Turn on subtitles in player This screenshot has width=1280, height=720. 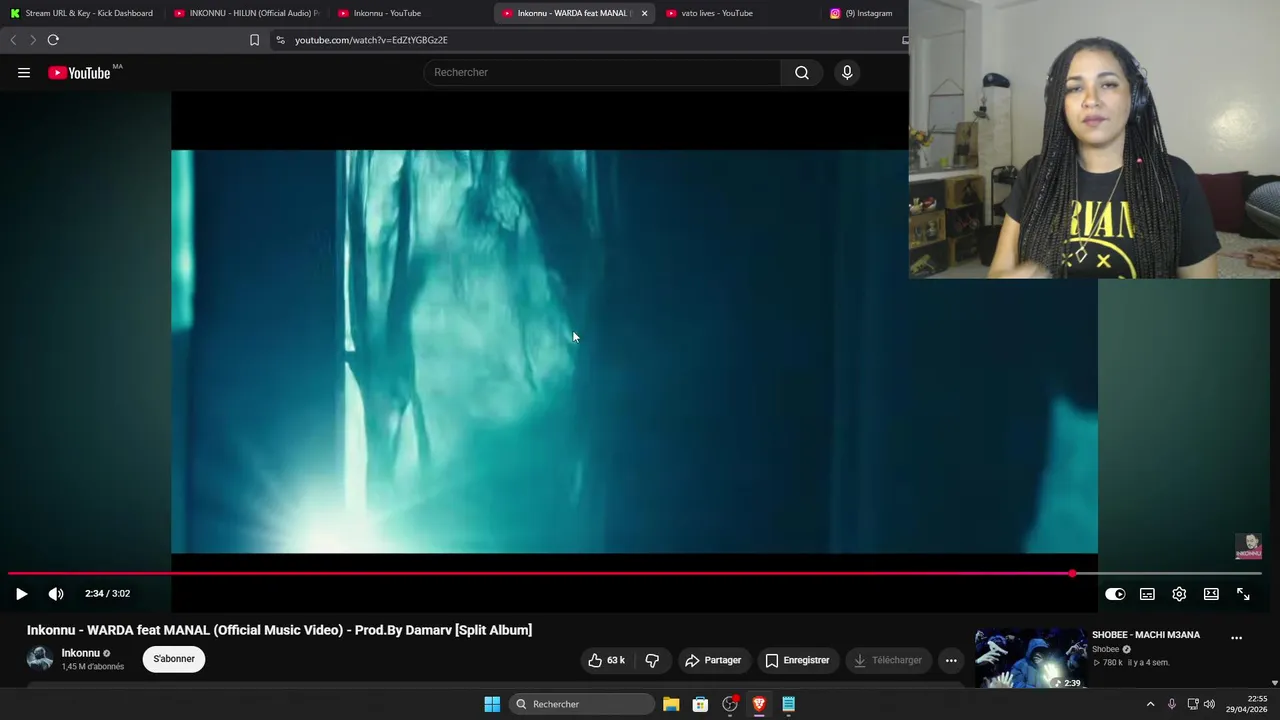[x=1147, y=594]
